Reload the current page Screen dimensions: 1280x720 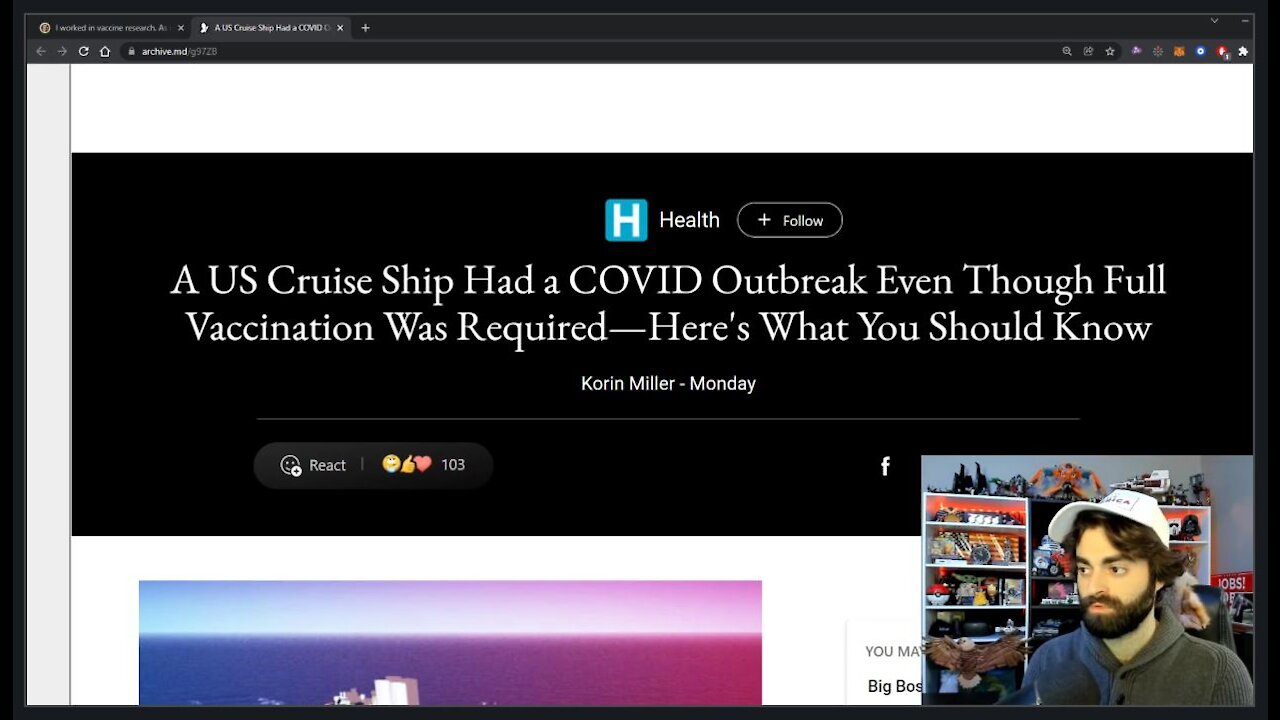[x=83, y=51]
